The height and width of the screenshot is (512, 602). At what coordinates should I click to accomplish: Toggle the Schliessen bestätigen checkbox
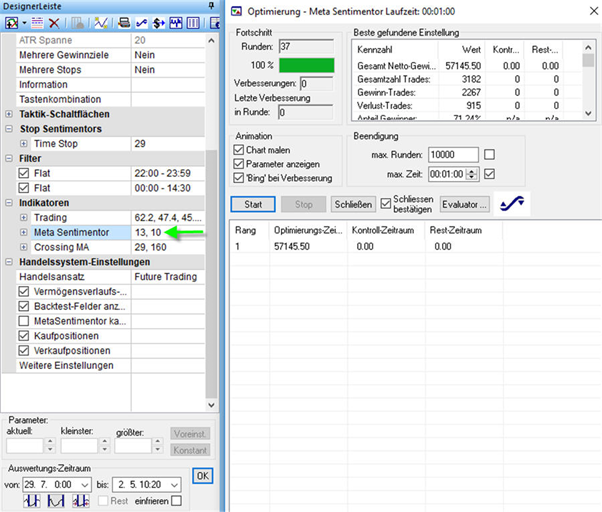point(385,204)
